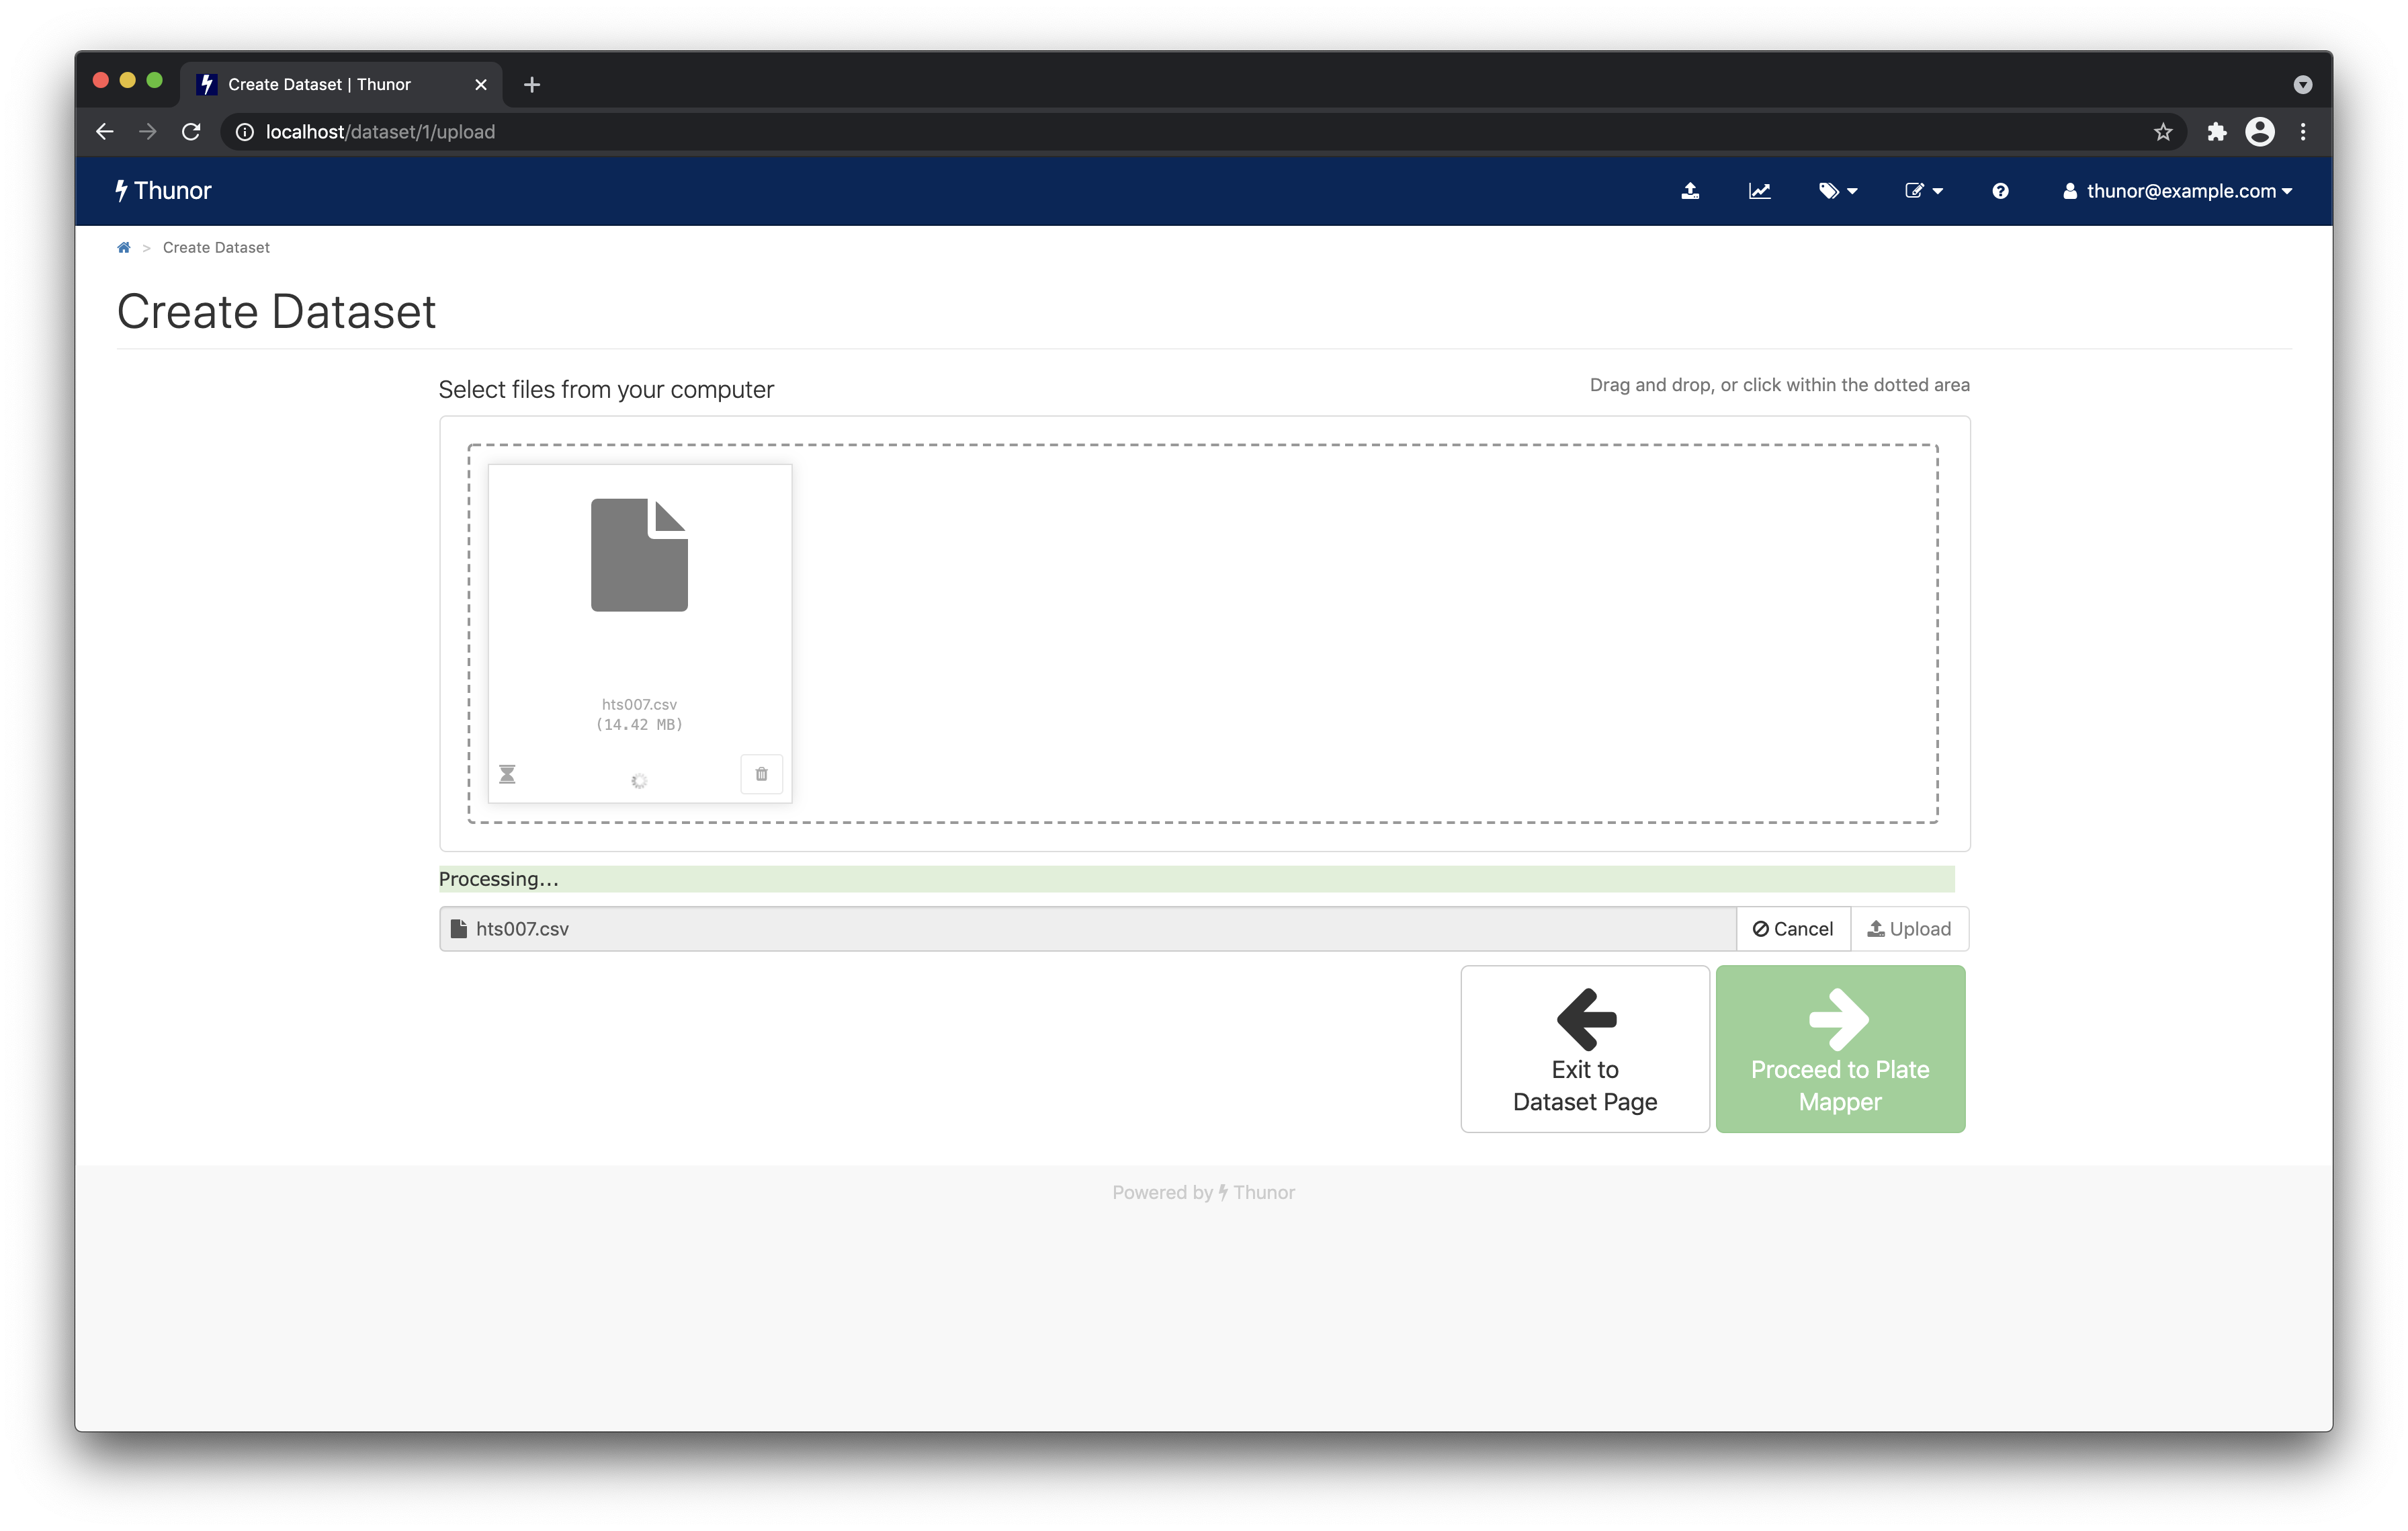Delete hts007.csv using the trash icon

(x=761, y=774)
